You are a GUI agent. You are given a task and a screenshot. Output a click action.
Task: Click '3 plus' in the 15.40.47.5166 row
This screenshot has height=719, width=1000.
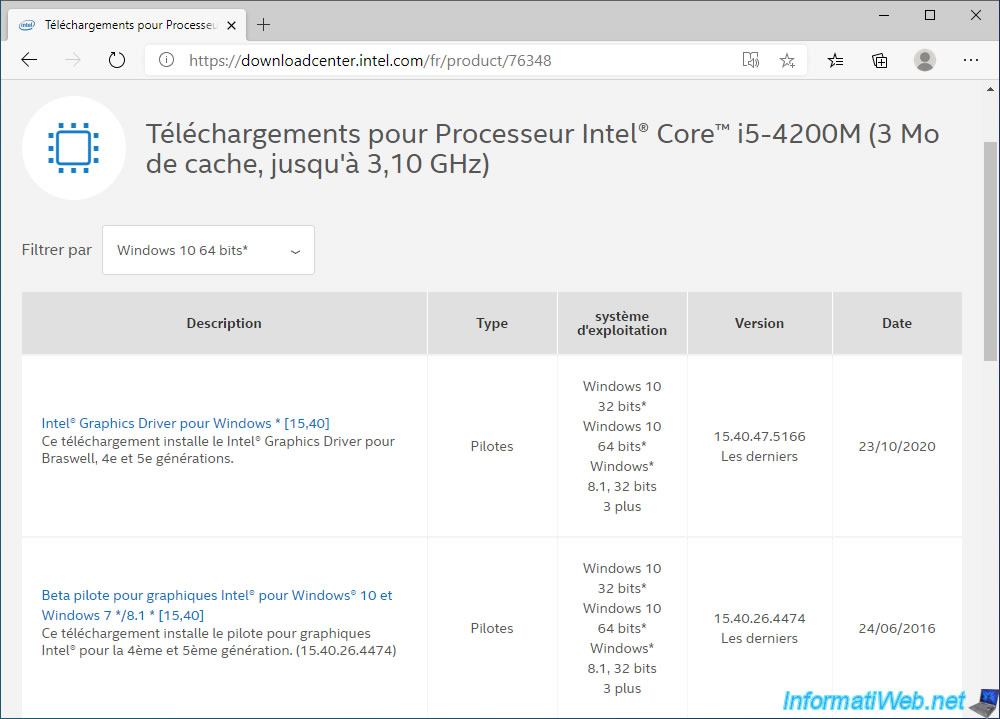pos(622,507)
